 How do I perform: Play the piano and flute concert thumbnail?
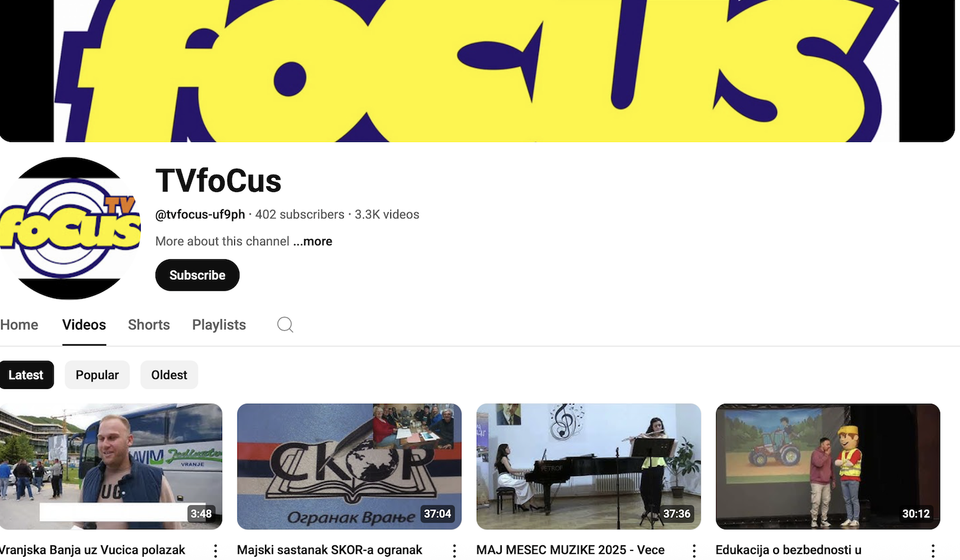click(x=588, y=466)
